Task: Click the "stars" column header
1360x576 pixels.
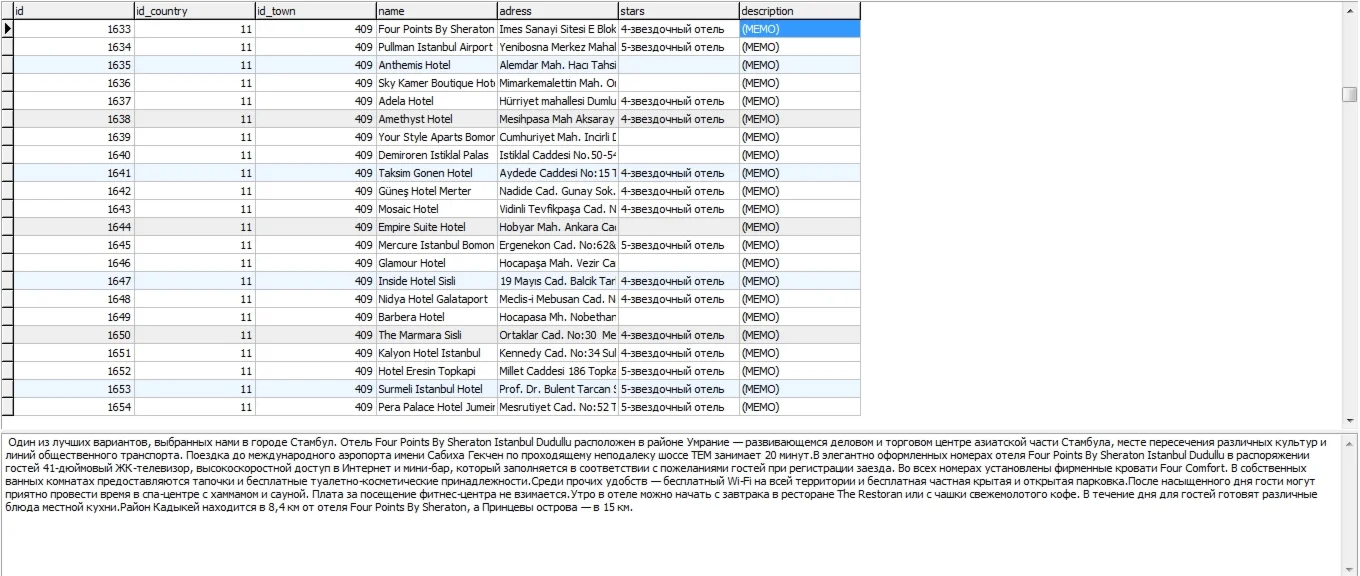Action: tap(678, 11)
